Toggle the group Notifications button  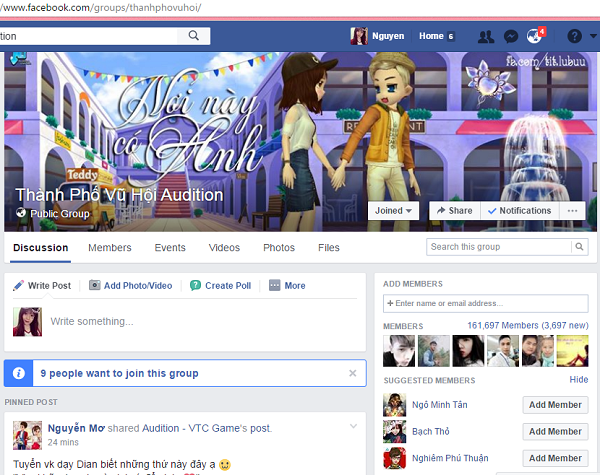tap(520, 211)
